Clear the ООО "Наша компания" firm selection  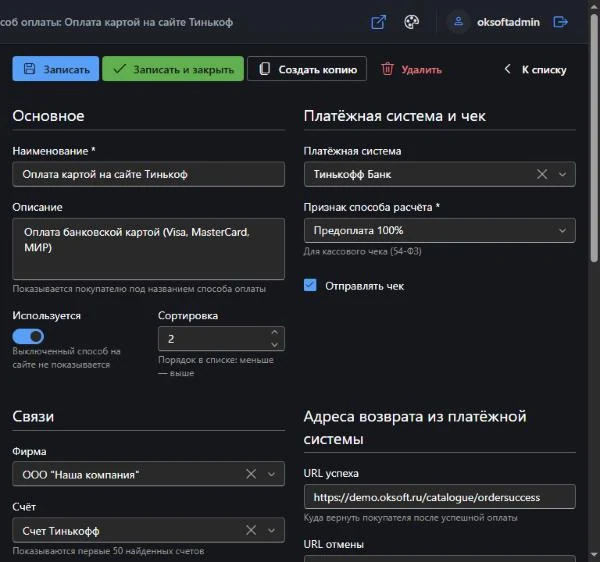click(x=251, y=474)
